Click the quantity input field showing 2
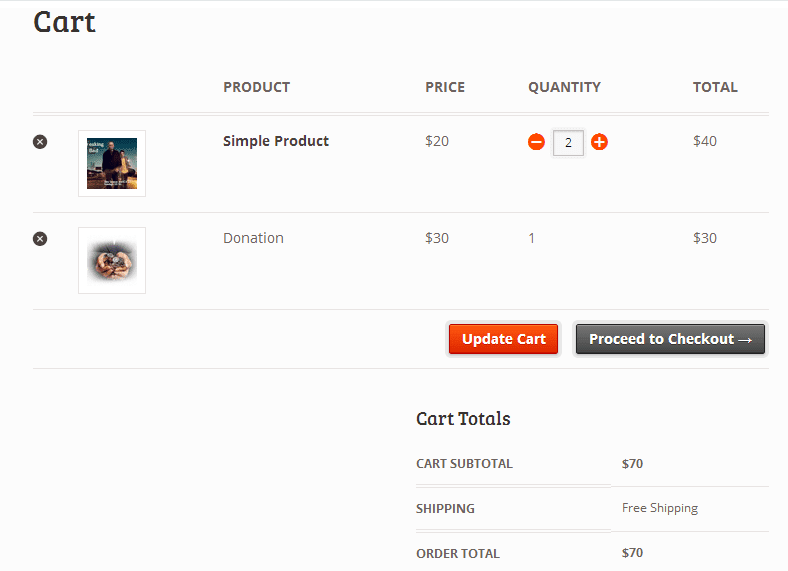Image resolution: width=788 pixels, height=571 pixels. tap(568, 143)
